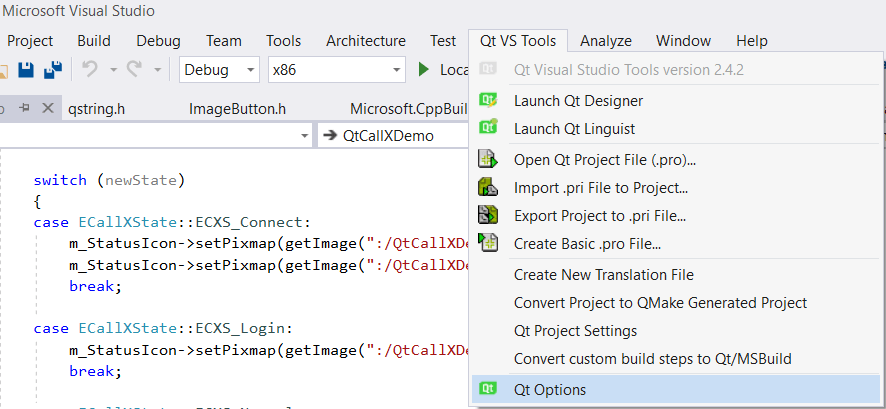886x409 pixels.
Task: Select Launch Qt Designer
Action: tap(676, 101)
